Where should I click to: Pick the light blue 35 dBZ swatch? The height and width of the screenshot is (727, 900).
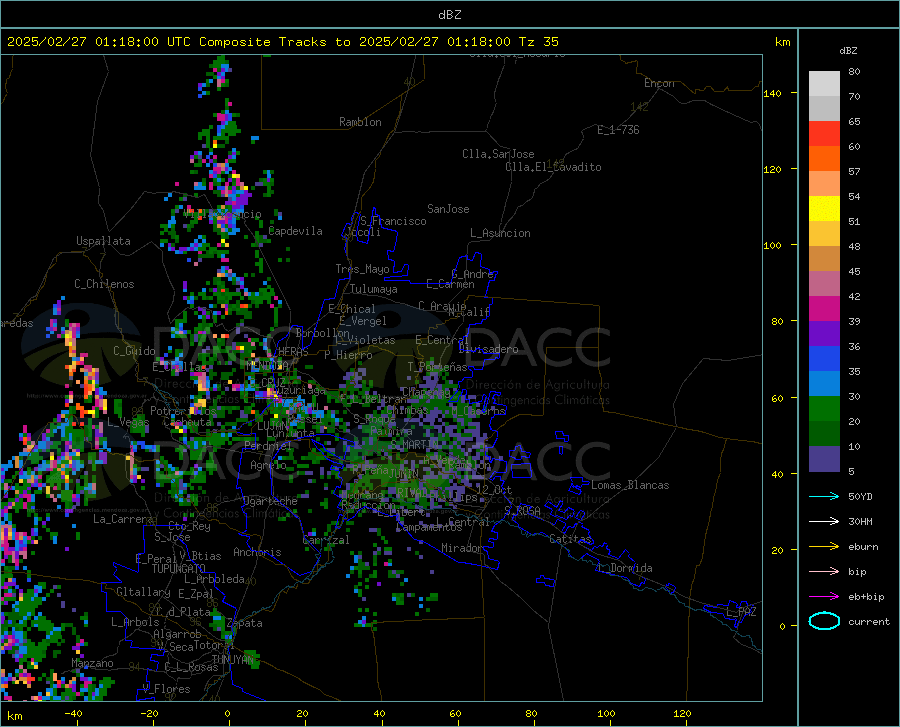point(824,384)
